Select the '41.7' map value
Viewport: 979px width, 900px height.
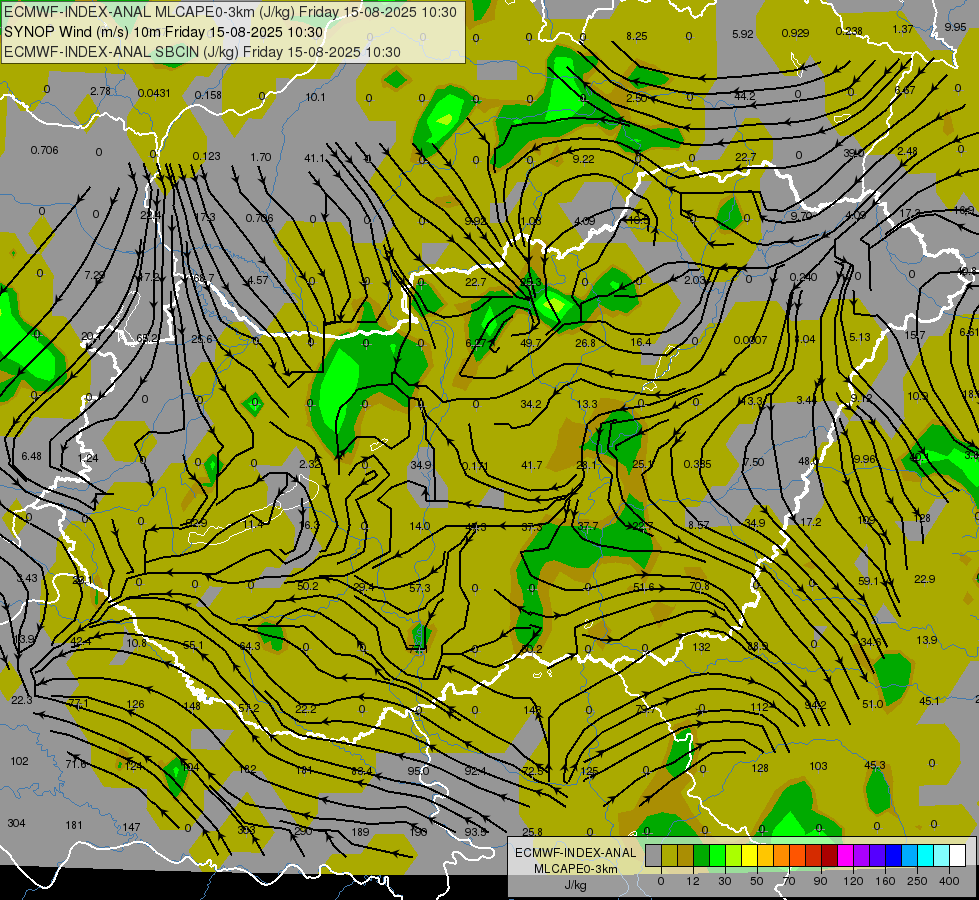(x=531, y=465)
